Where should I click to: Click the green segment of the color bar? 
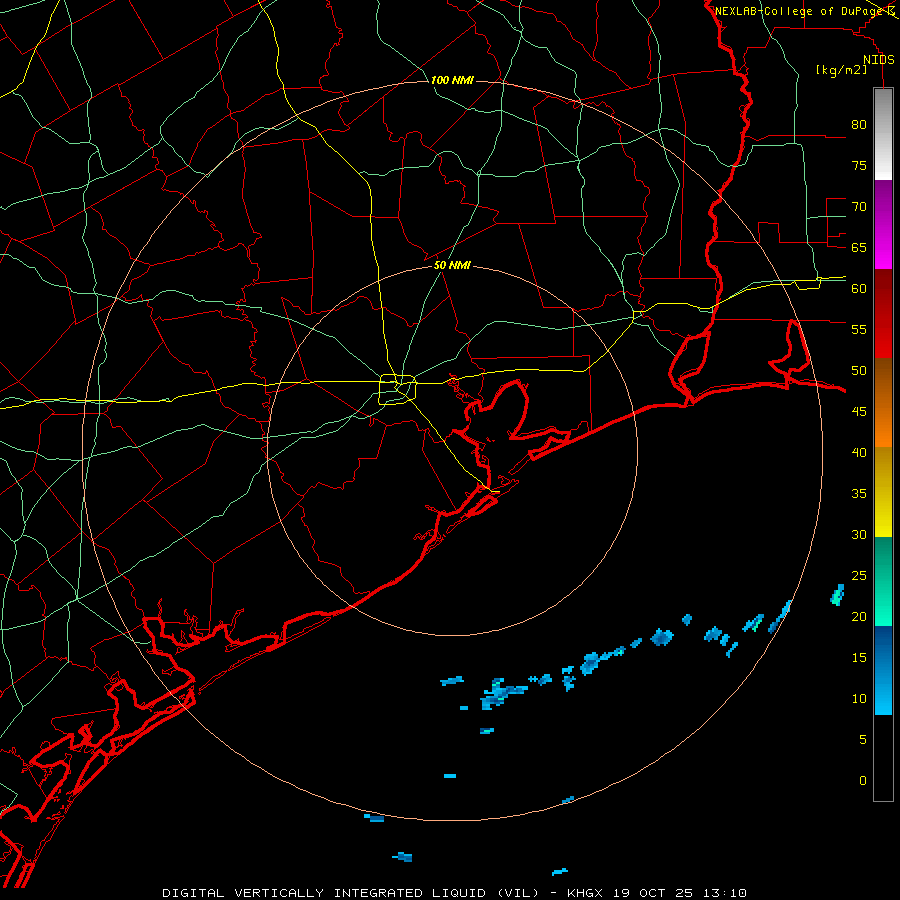tap(883, 581)
